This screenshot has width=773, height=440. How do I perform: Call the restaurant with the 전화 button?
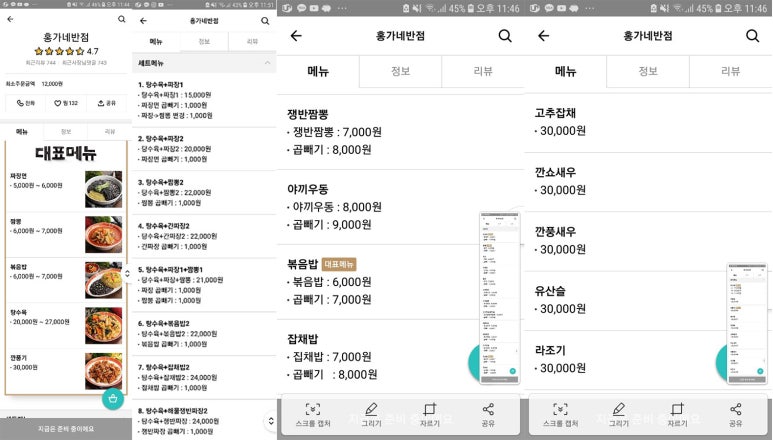26,103
